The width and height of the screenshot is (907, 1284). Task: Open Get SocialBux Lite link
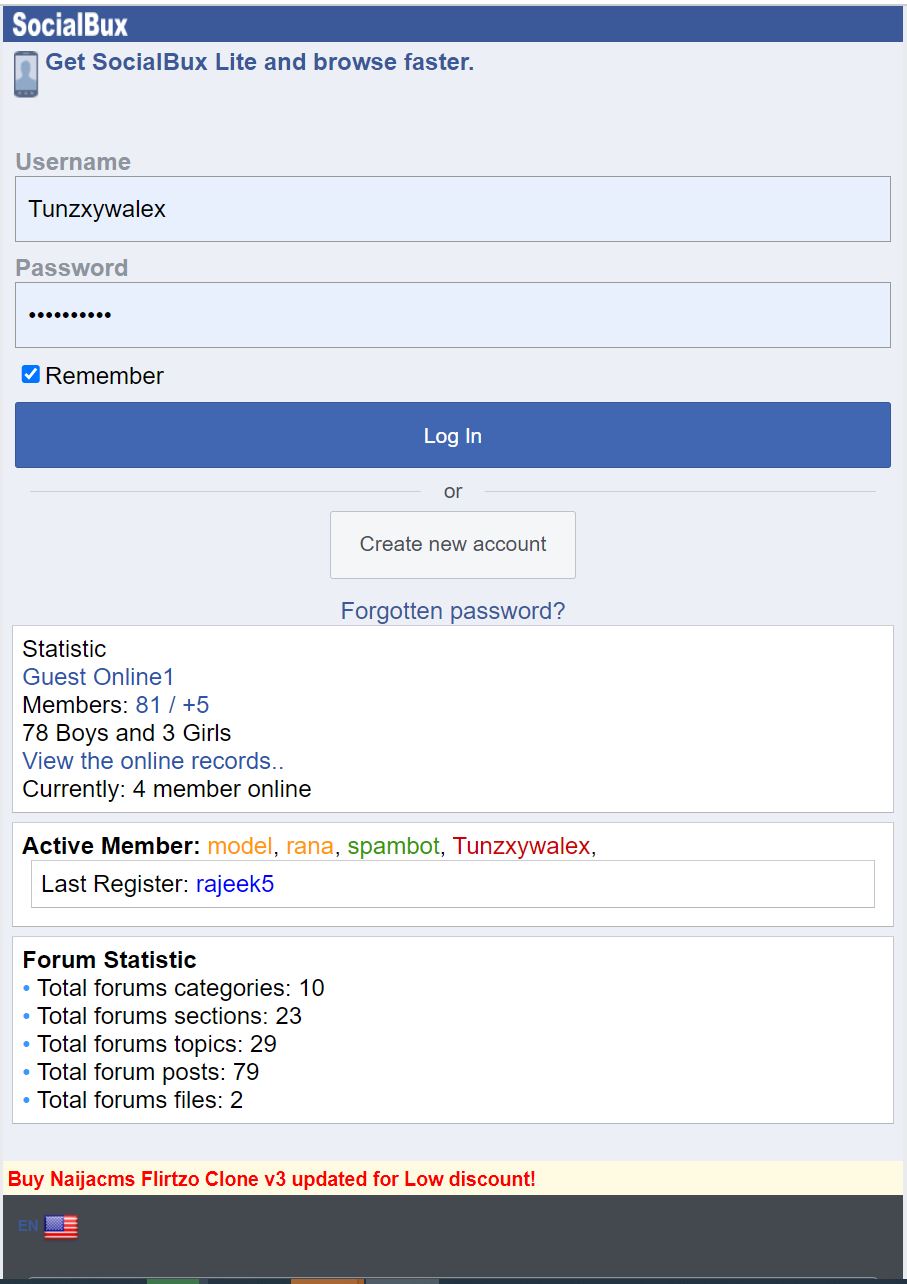click(260, 62)
